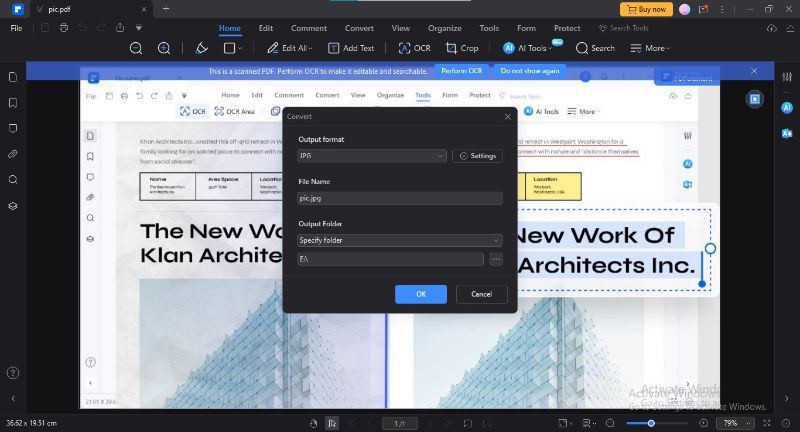This screenshot has height=432, width=800.
Task: Select the Crop tool
Action: point(462,48)
